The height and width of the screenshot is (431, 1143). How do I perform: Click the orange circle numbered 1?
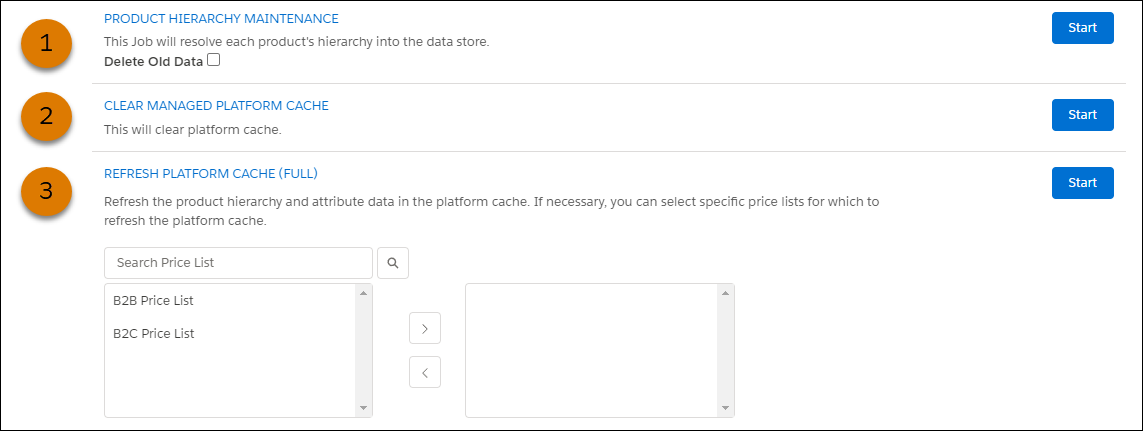click(x=47, y=44)
